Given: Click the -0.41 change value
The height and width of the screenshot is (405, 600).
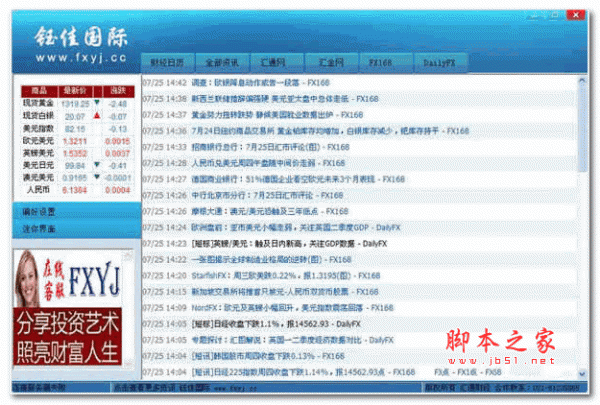Looking at the screenshot, I should (117, 166).
